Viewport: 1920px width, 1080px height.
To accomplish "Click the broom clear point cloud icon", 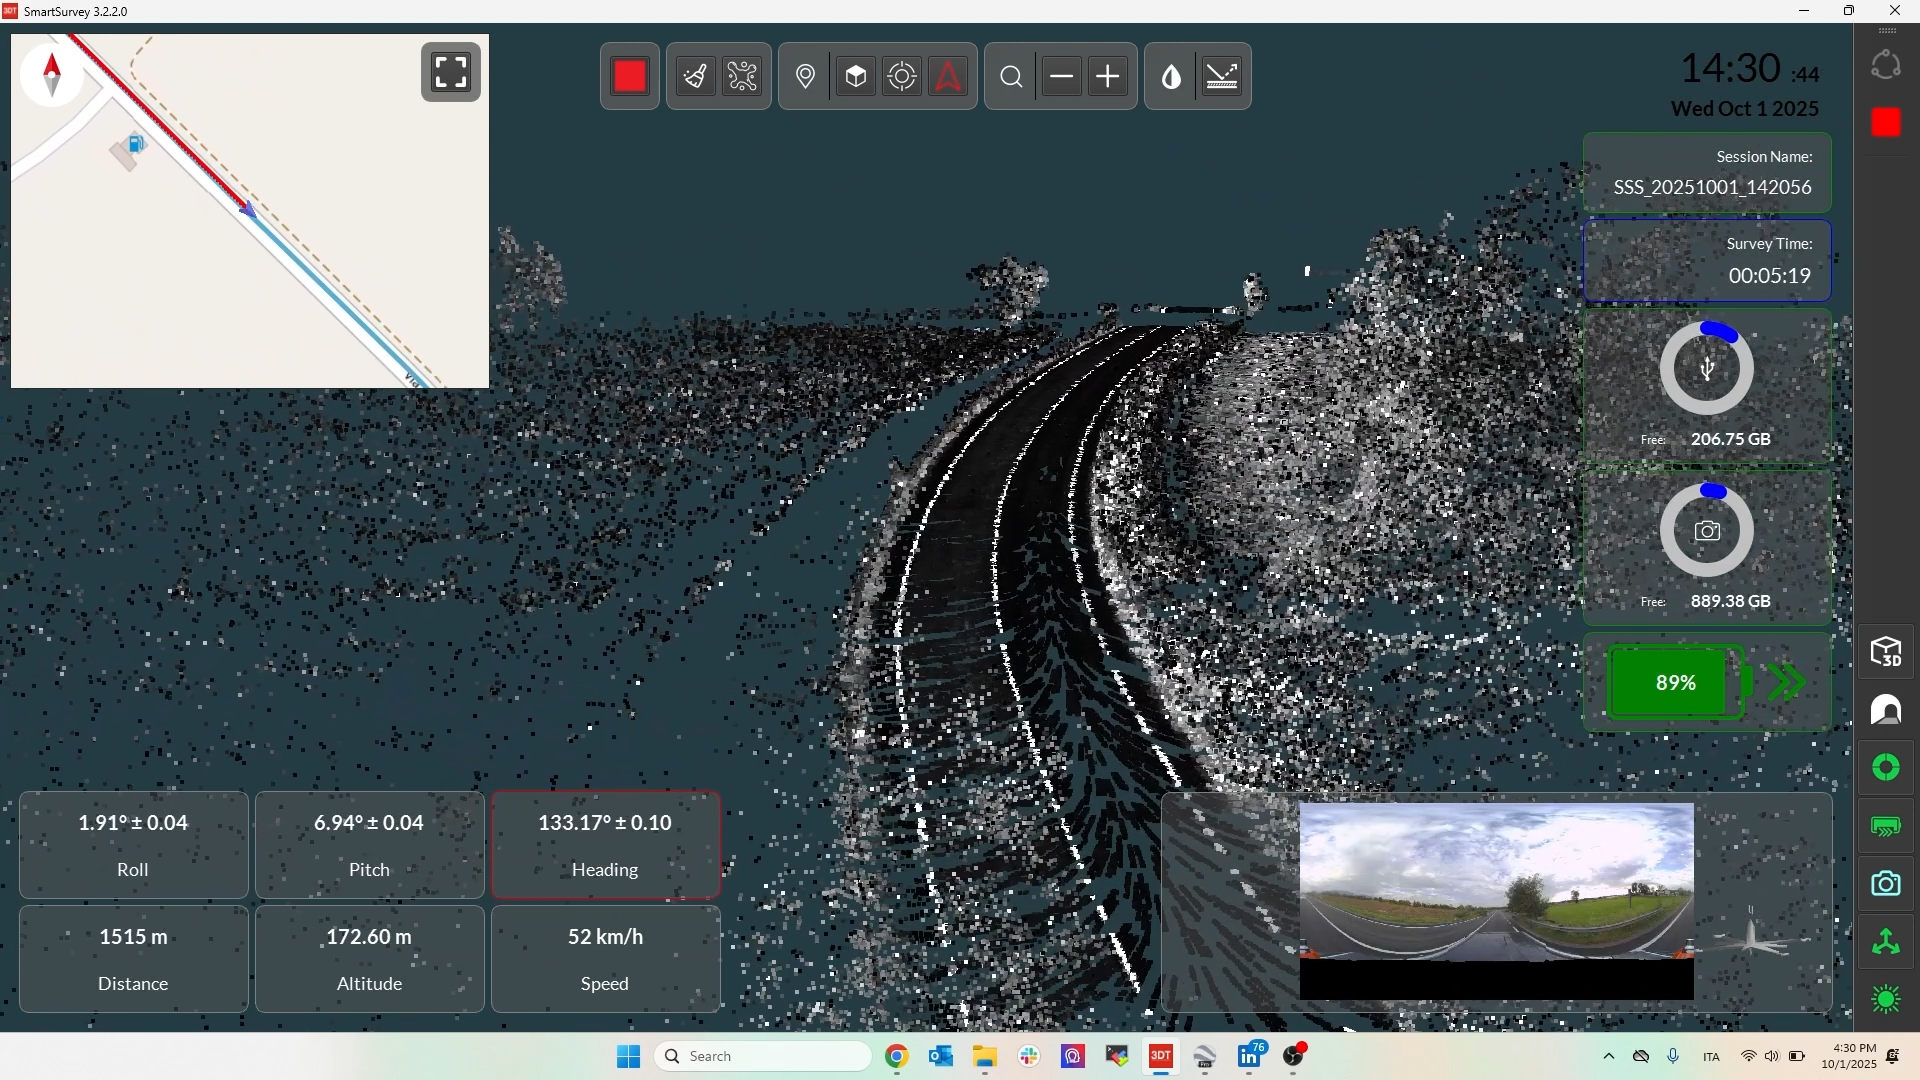I will 695,76.
